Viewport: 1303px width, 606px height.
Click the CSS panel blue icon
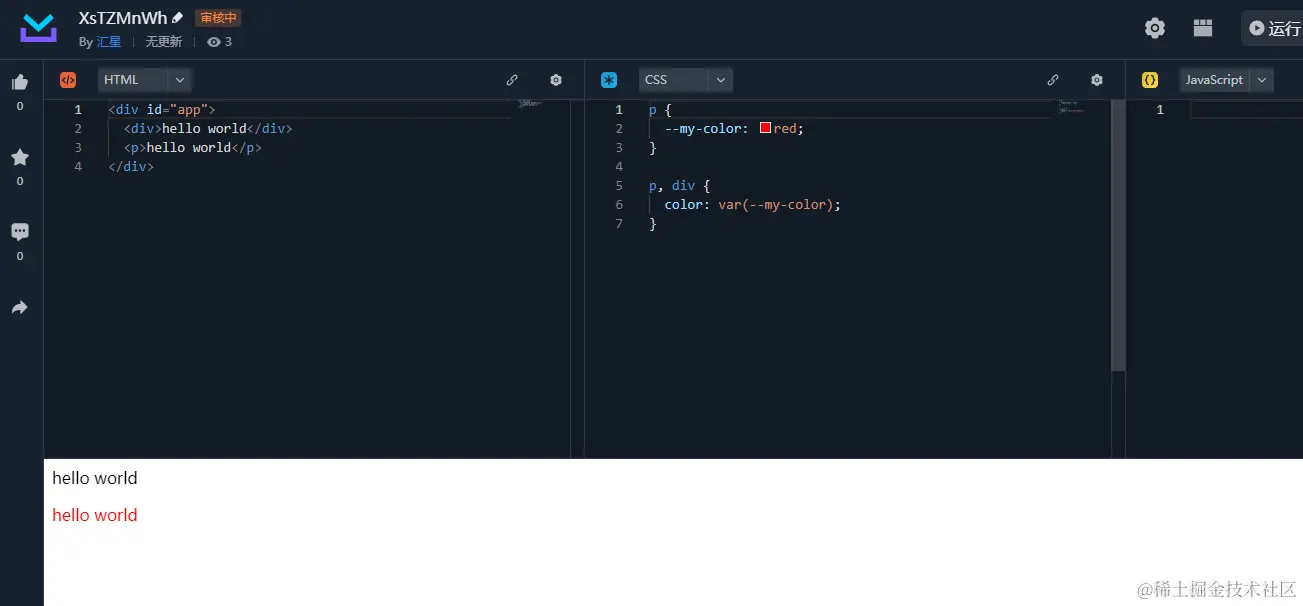click(609, 80)
